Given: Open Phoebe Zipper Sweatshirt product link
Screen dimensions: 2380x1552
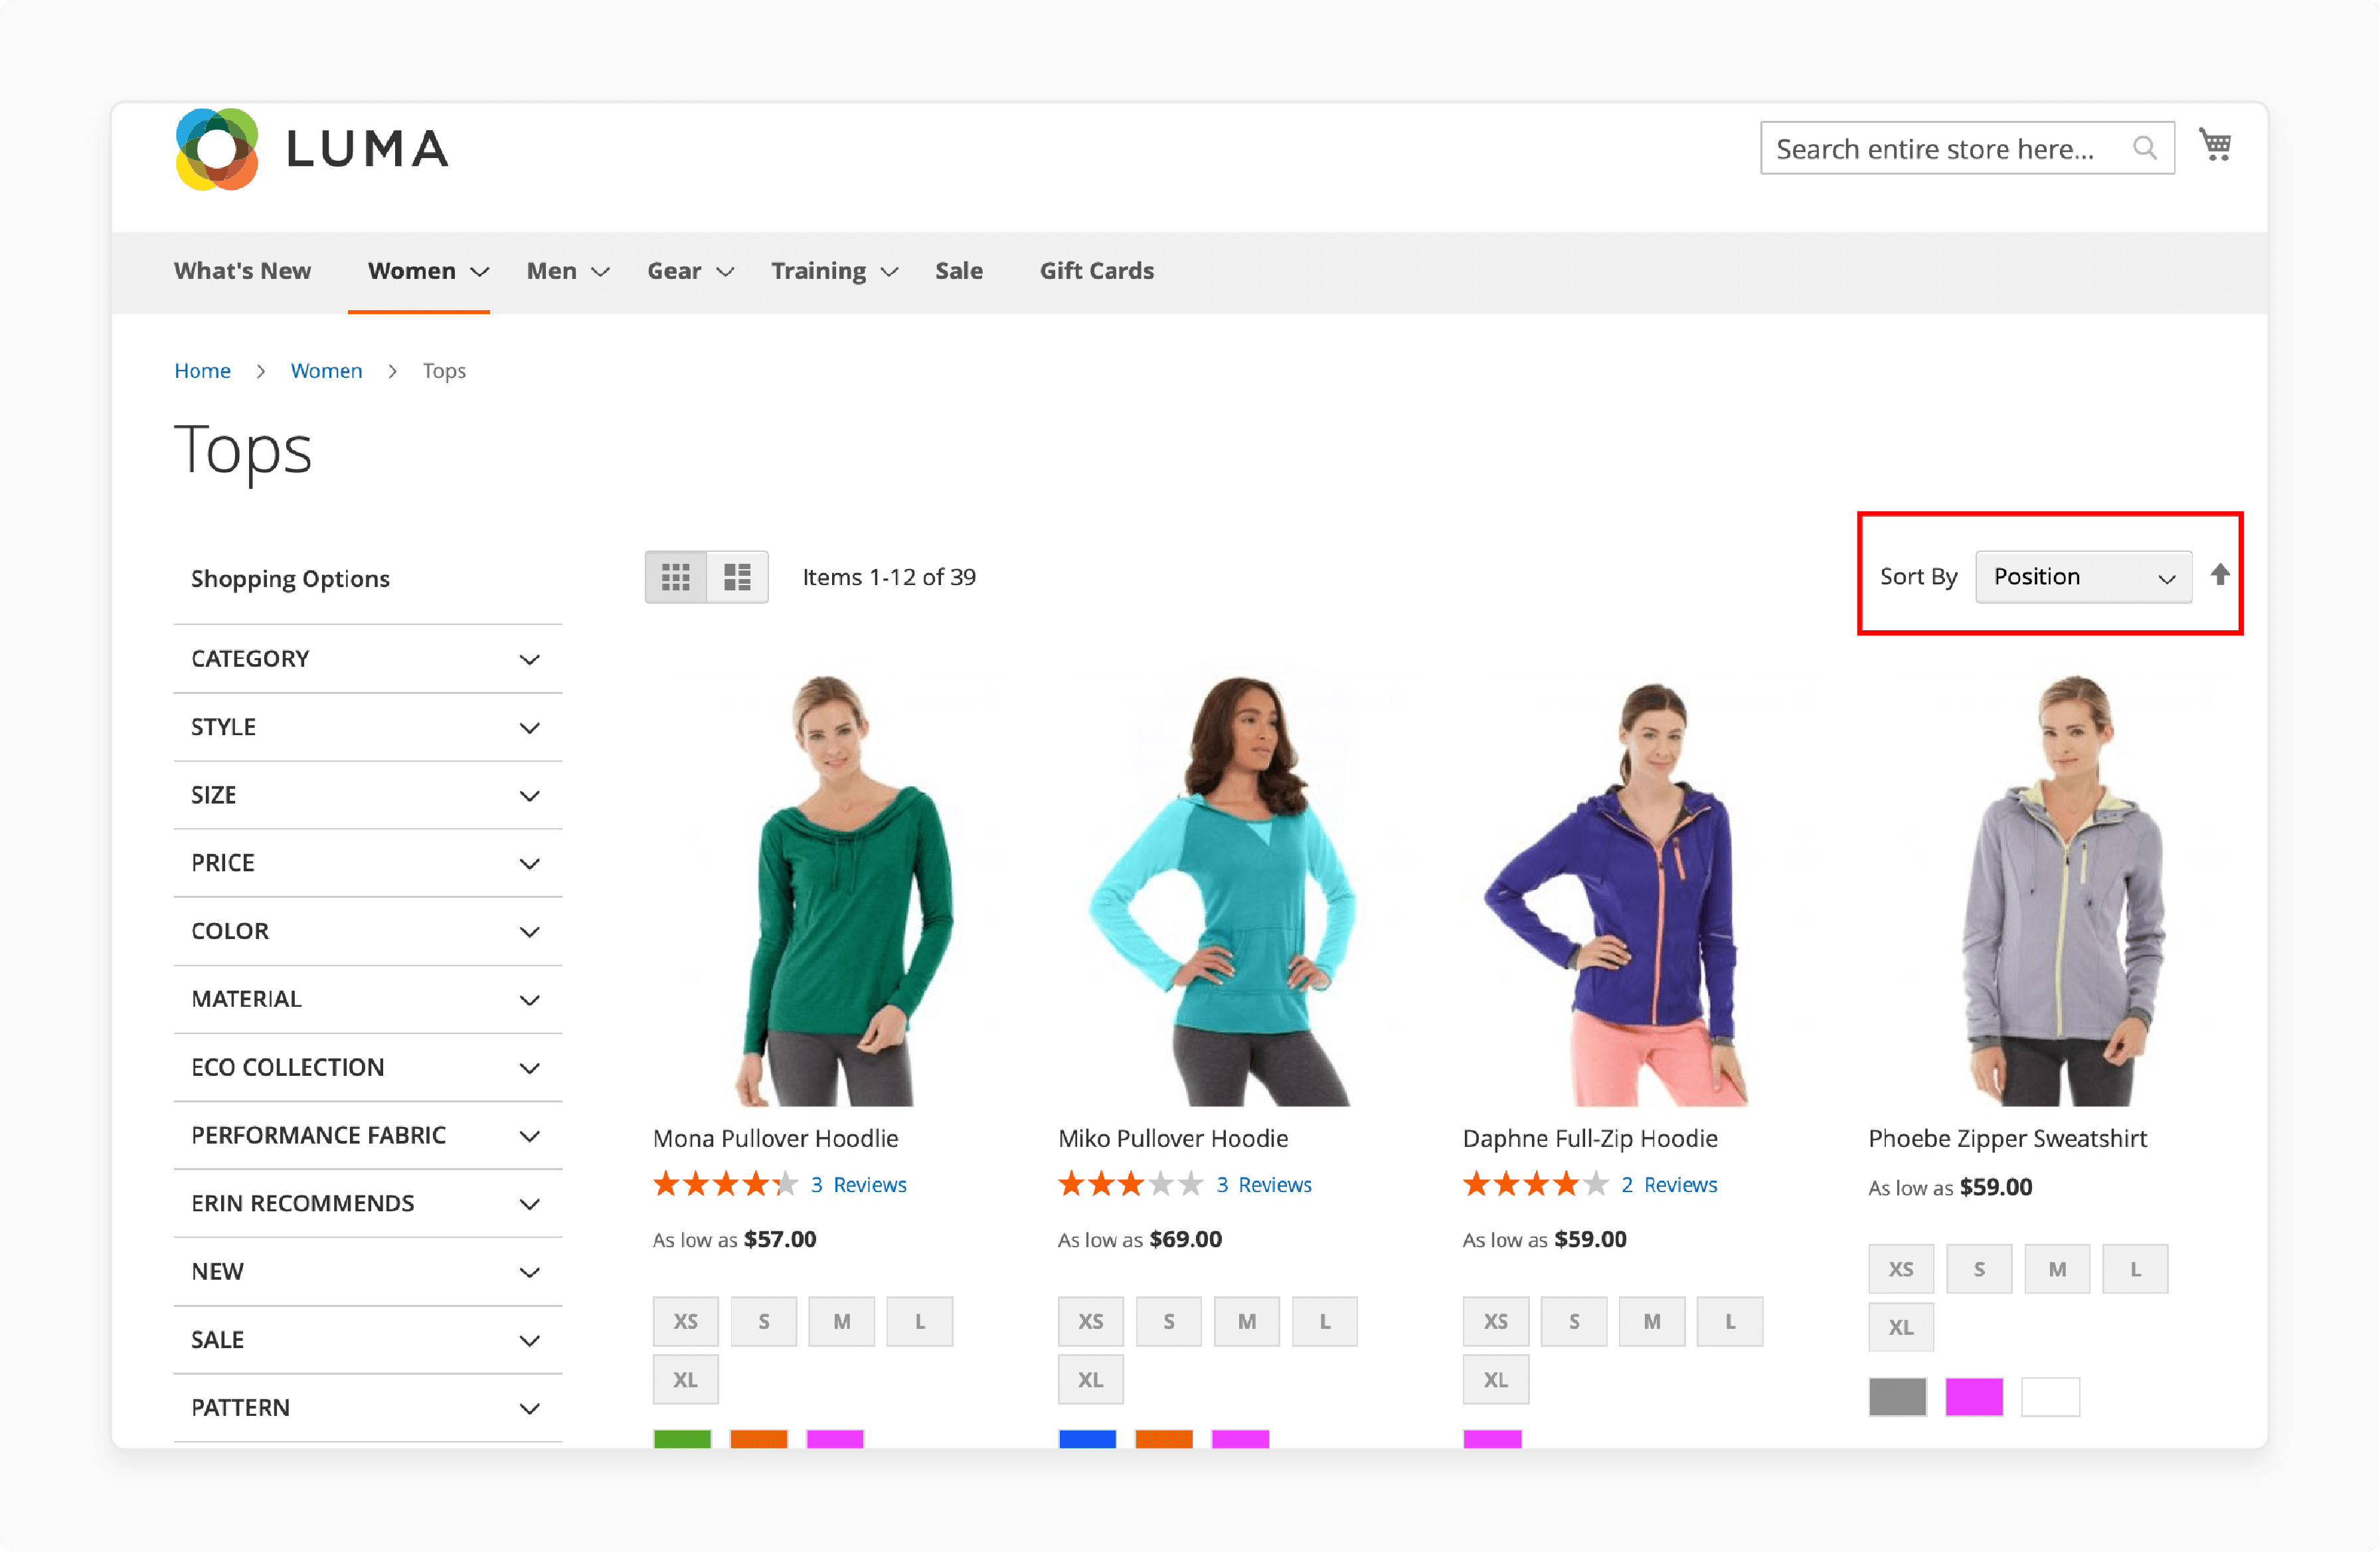Looking at the screenshot, I should pos(2007,1138).
